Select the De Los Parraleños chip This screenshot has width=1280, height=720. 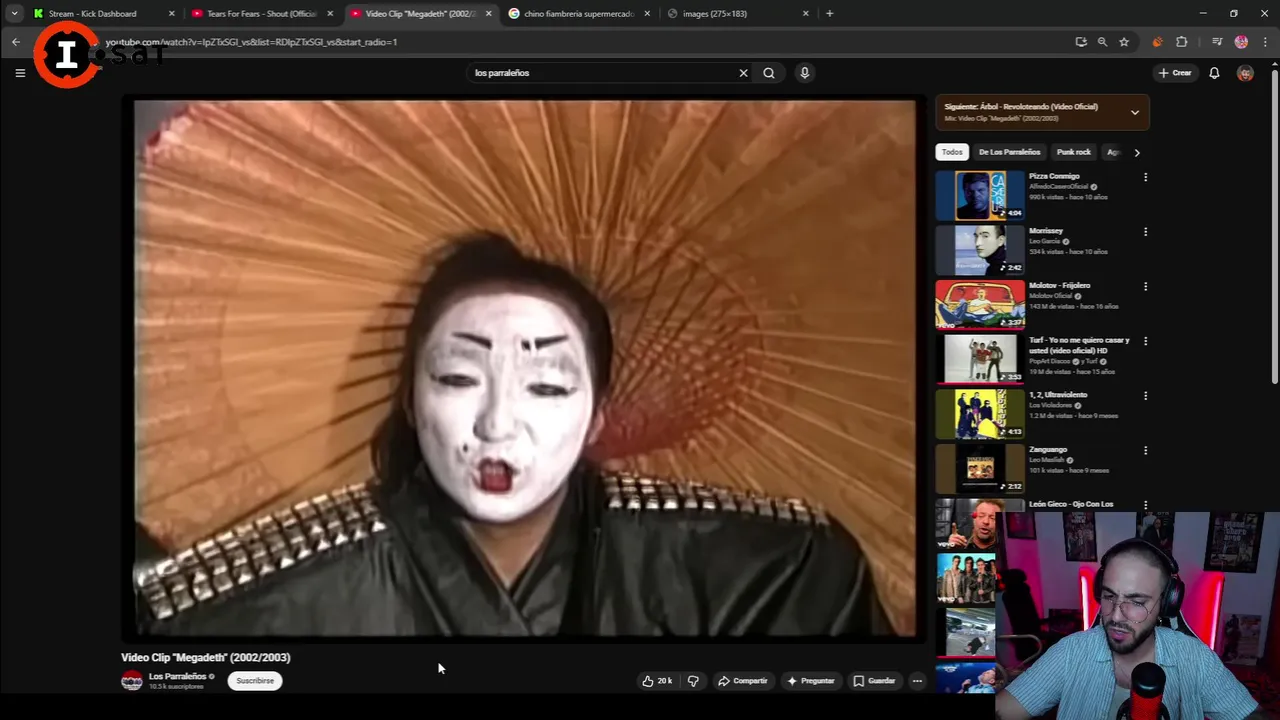click(1009, 152)
